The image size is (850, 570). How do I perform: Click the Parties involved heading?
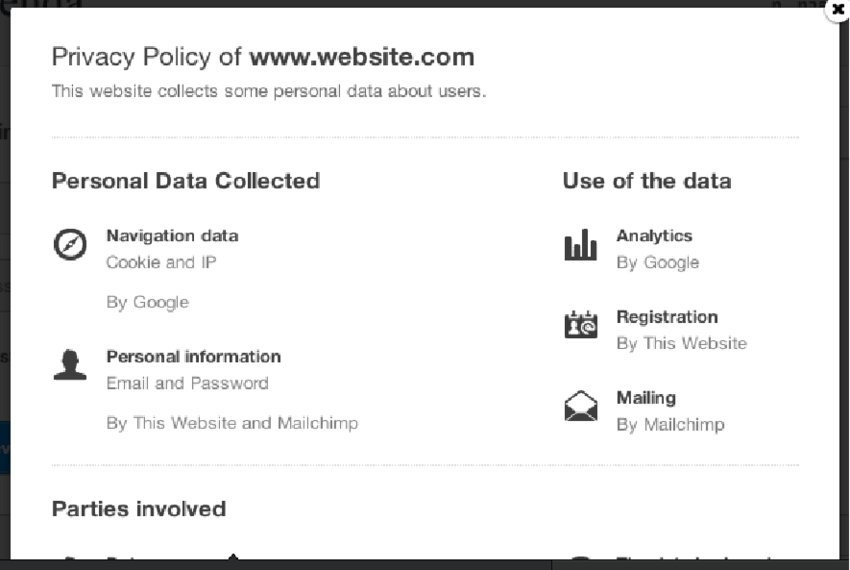click(x=138, y=509)
